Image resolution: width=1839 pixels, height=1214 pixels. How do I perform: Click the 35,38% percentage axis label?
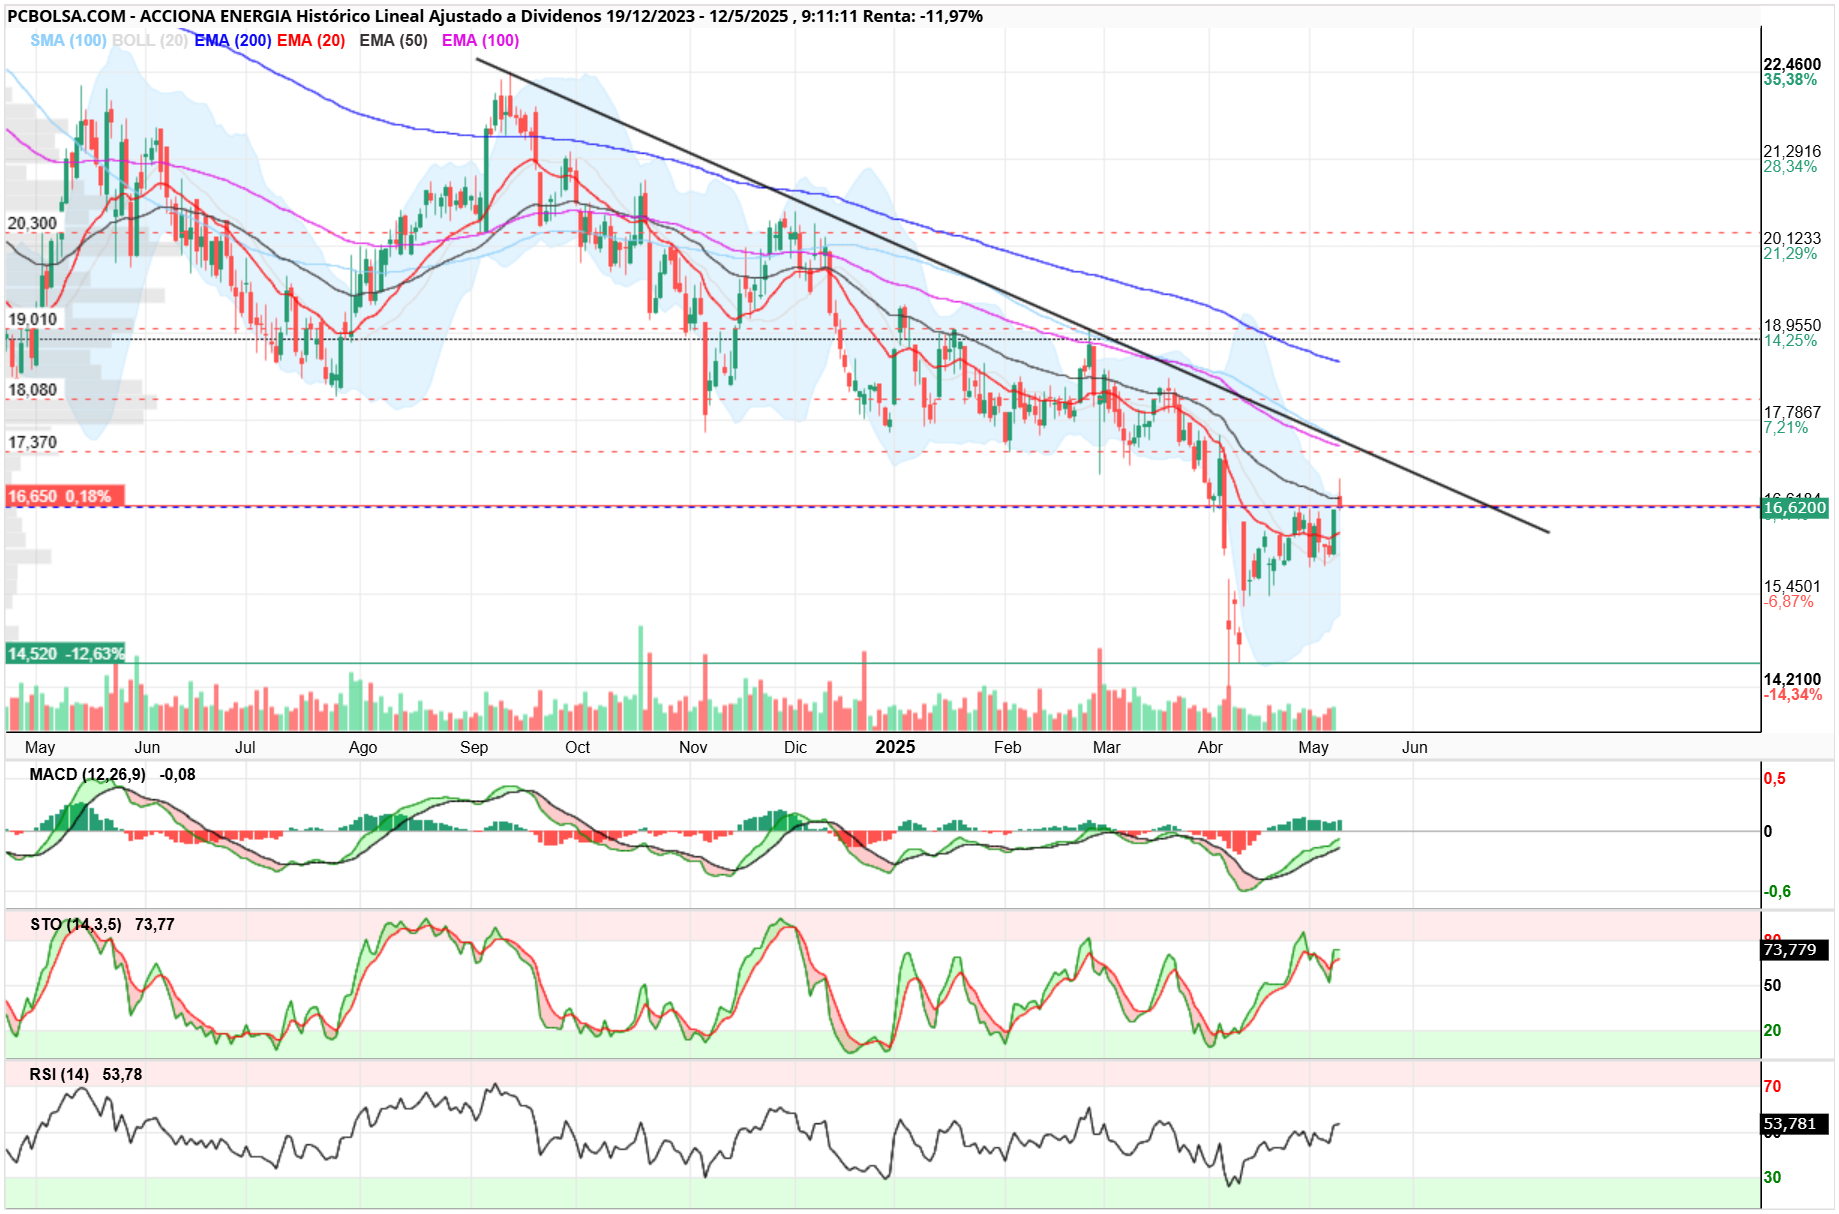pos(1790,79)
